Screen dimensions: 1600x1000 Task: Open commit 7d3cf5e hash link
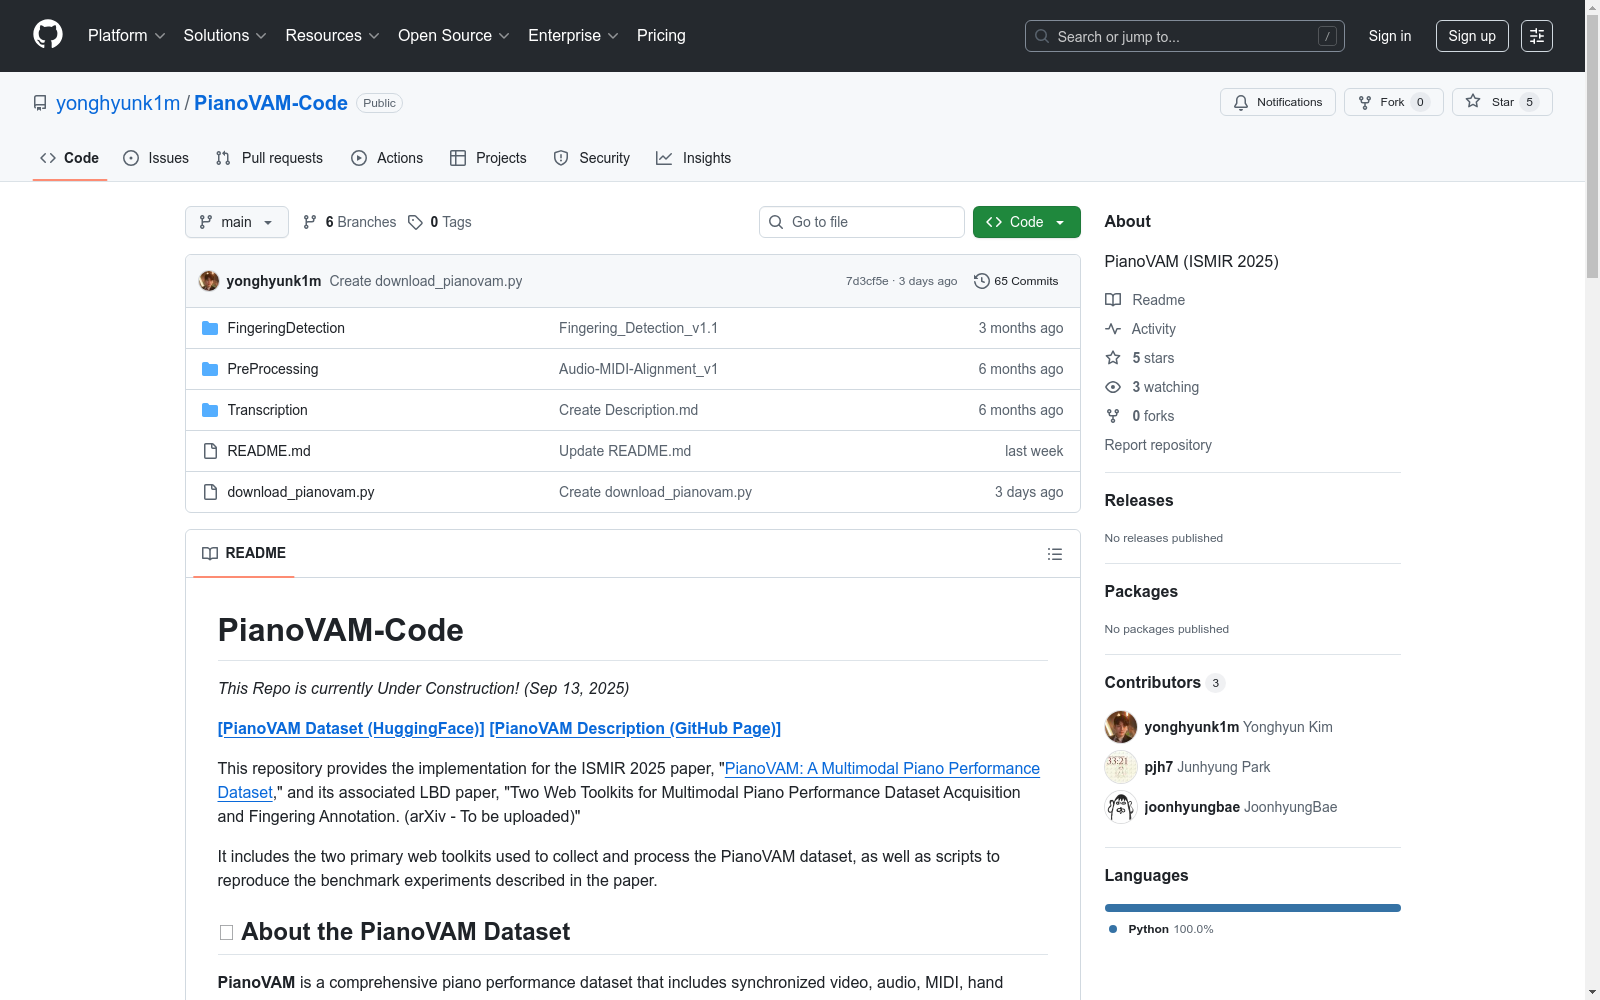(x=867, y=281)
